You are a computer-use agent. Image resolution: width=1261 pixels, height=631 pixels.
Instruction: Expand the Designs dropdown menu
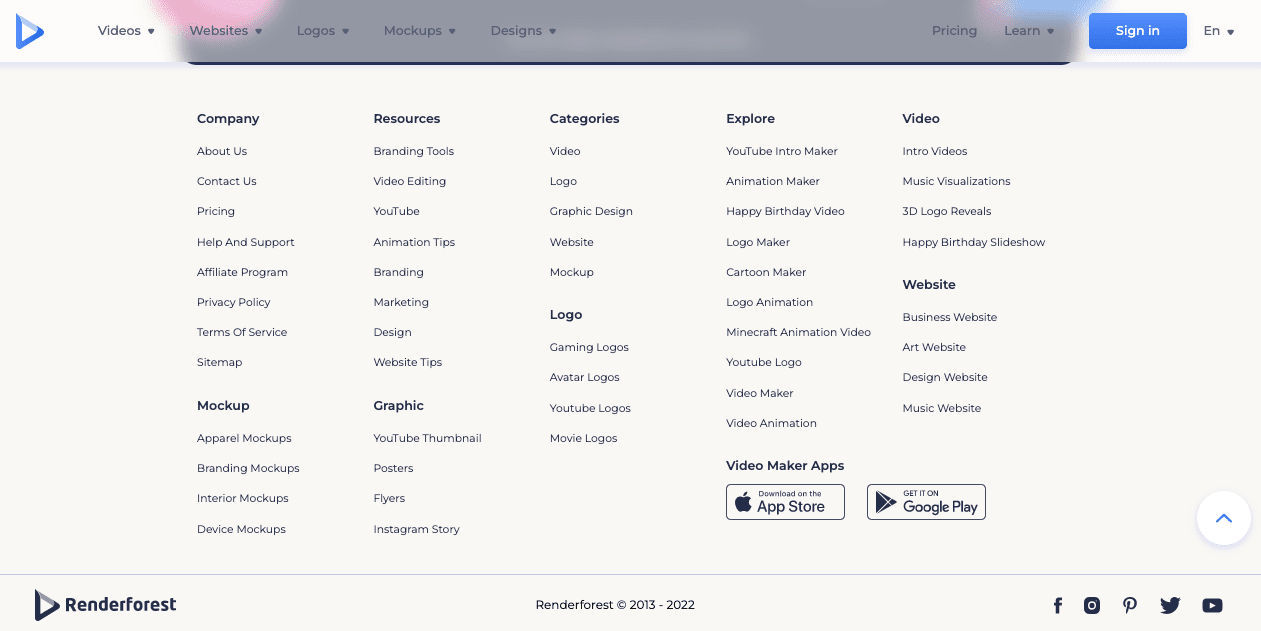pos(524,31)
